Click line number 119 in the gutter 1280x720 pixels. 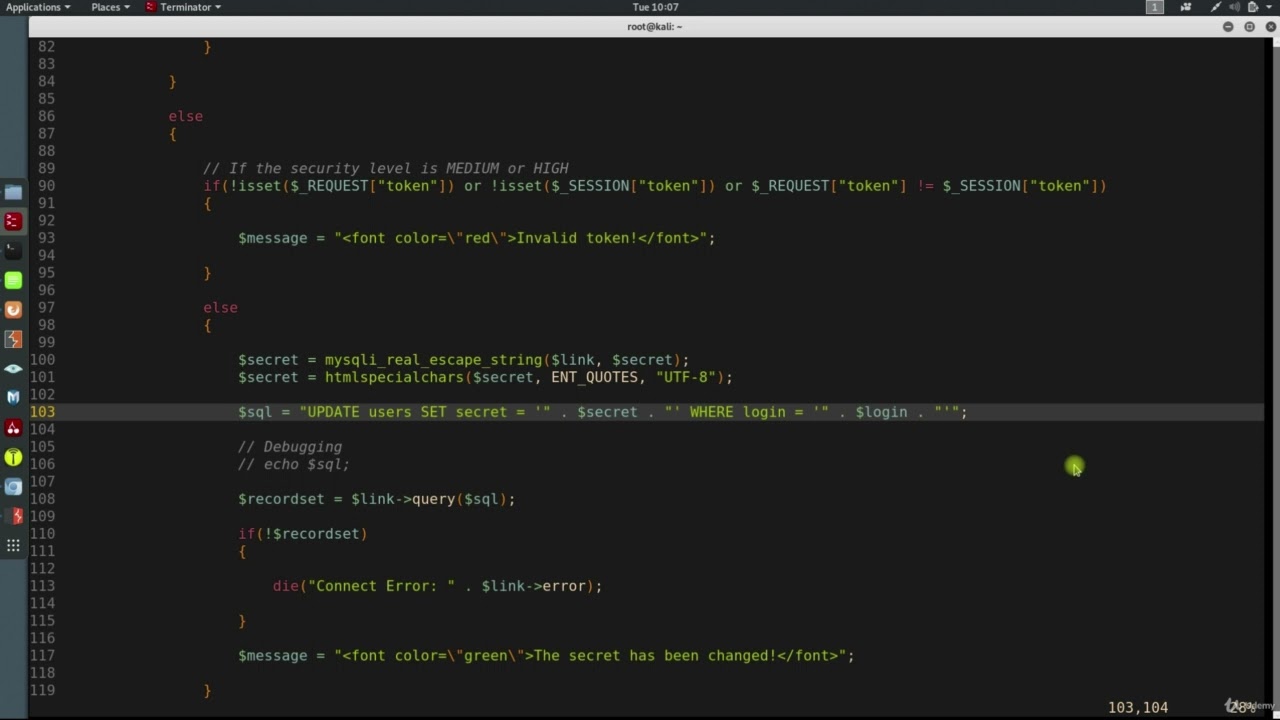(x=42, y=691)
